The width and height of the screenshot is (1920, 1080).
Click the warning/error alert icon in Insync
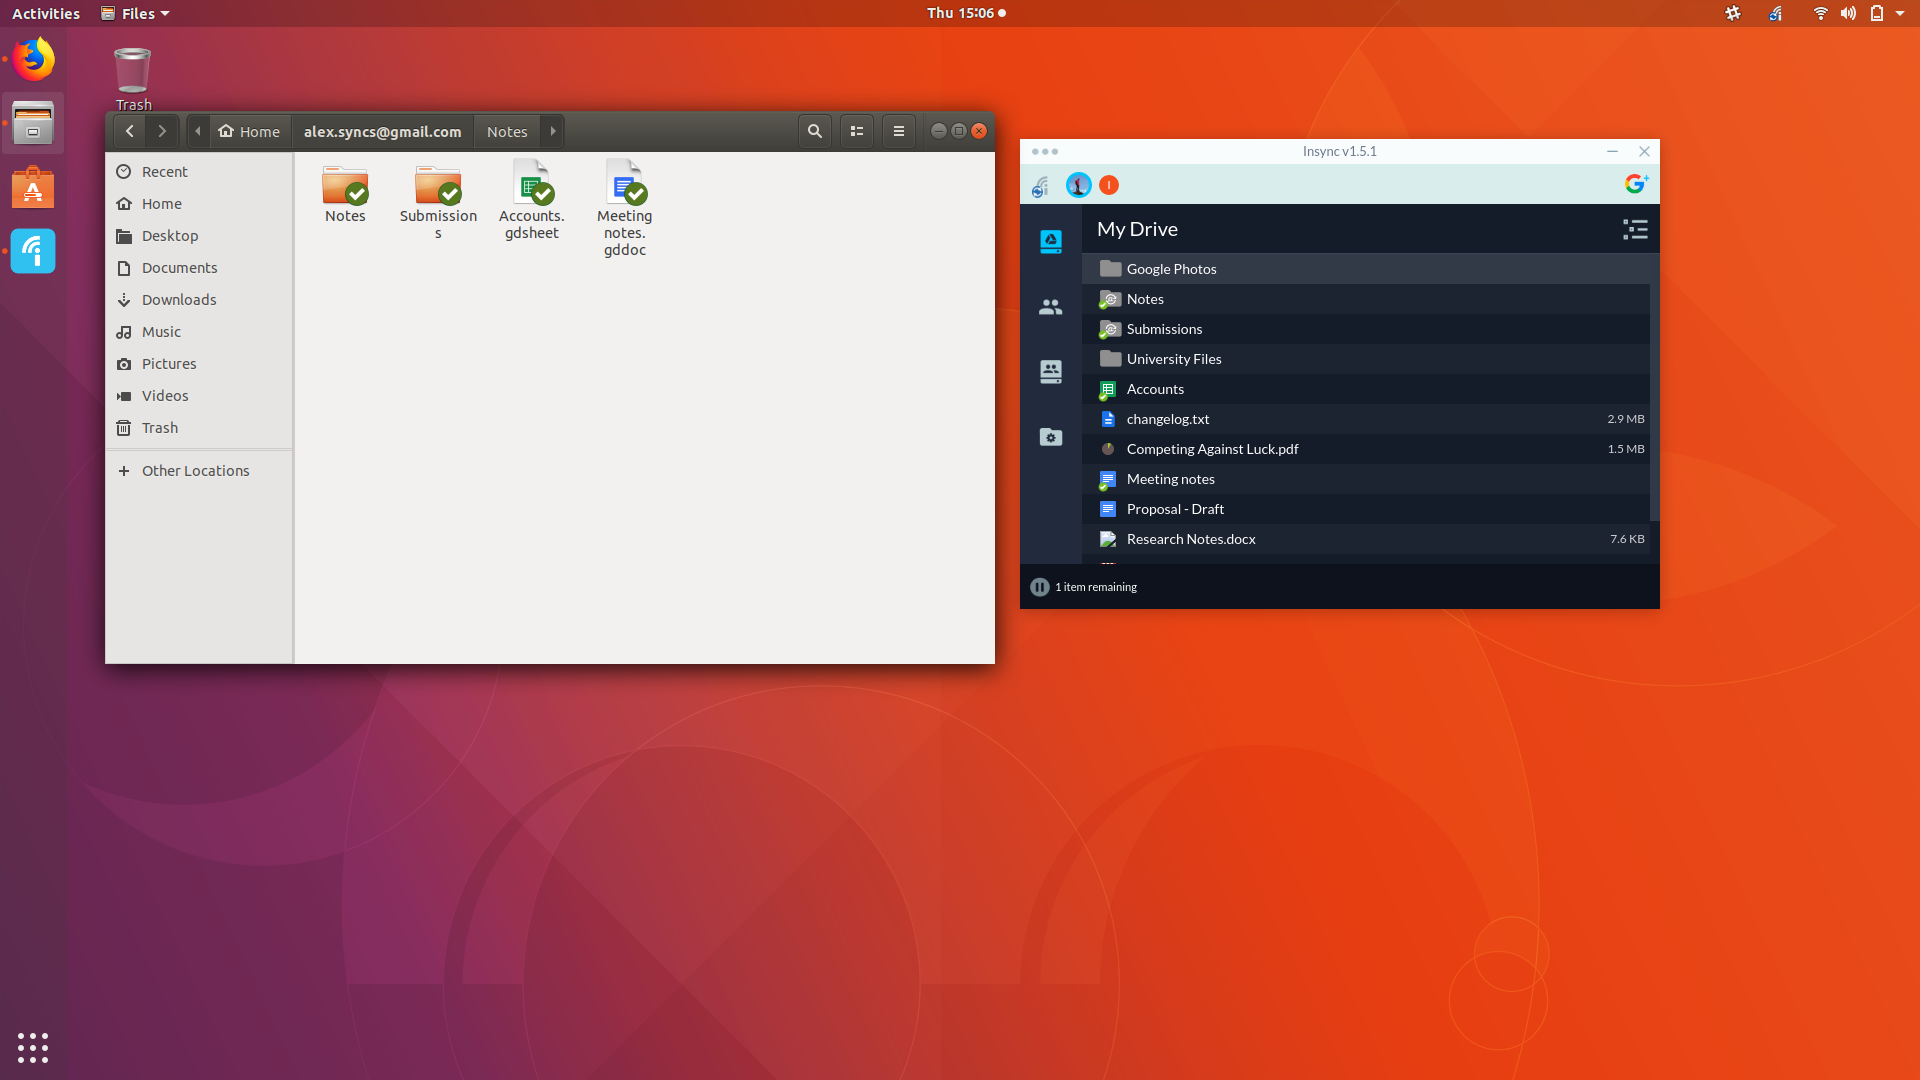(1108, 183)
